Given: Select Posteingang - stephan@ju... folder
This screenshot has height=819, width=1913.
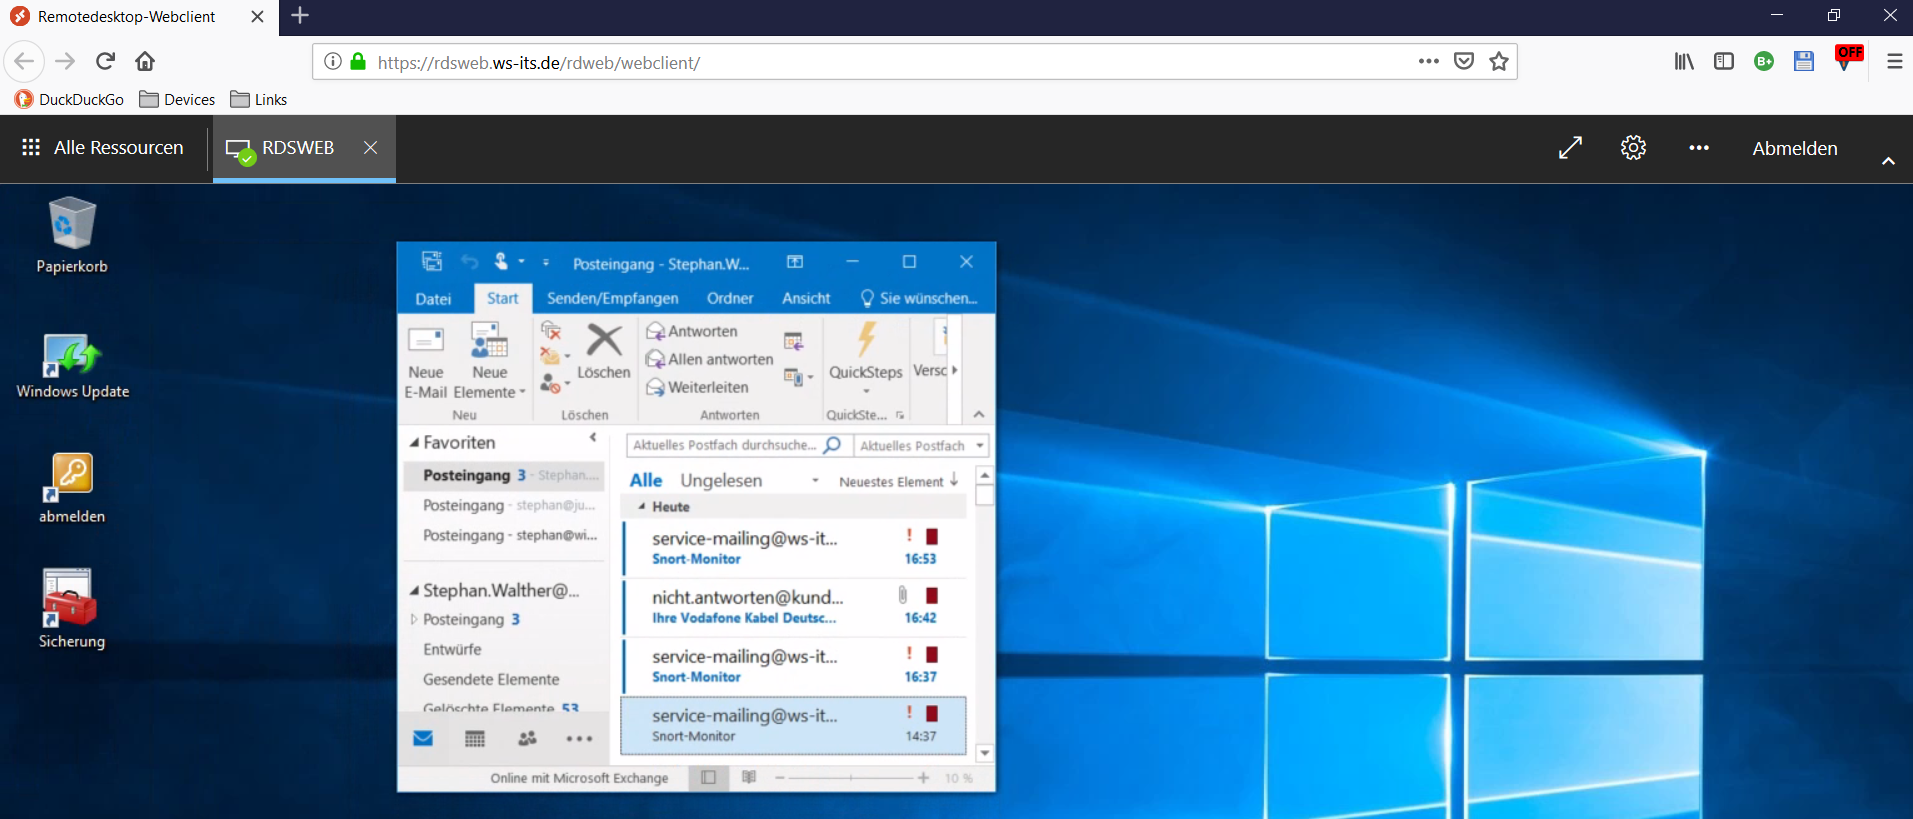Looking at the screenshot, I should click(x=505, y=505).
